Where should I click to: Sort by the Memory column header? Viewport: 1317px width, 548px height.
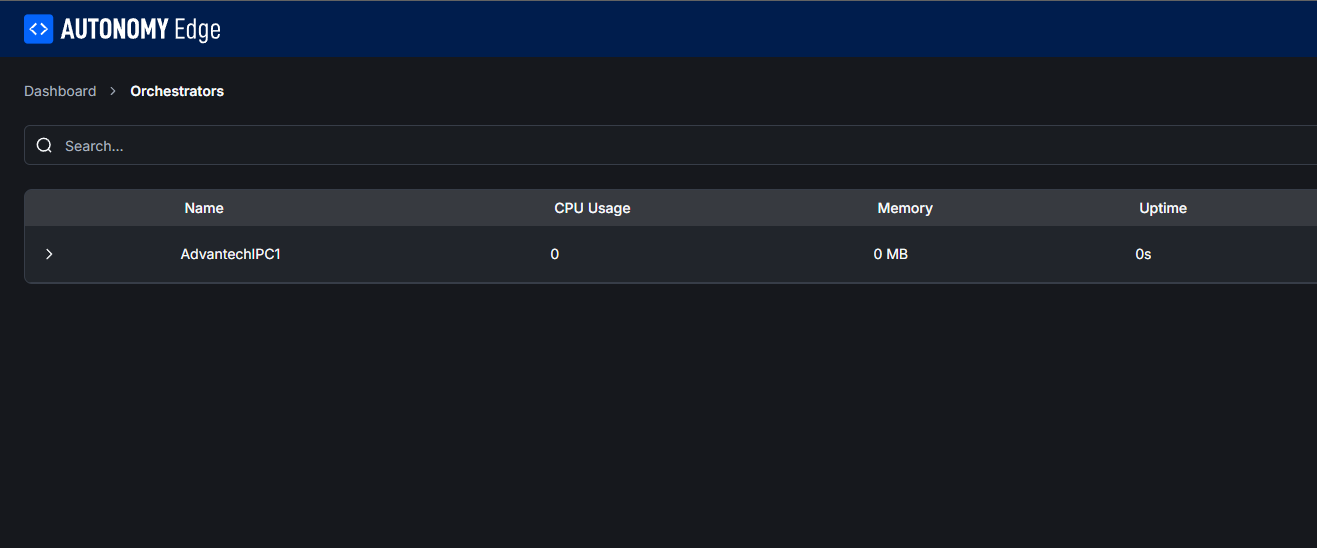coord(905,208)
